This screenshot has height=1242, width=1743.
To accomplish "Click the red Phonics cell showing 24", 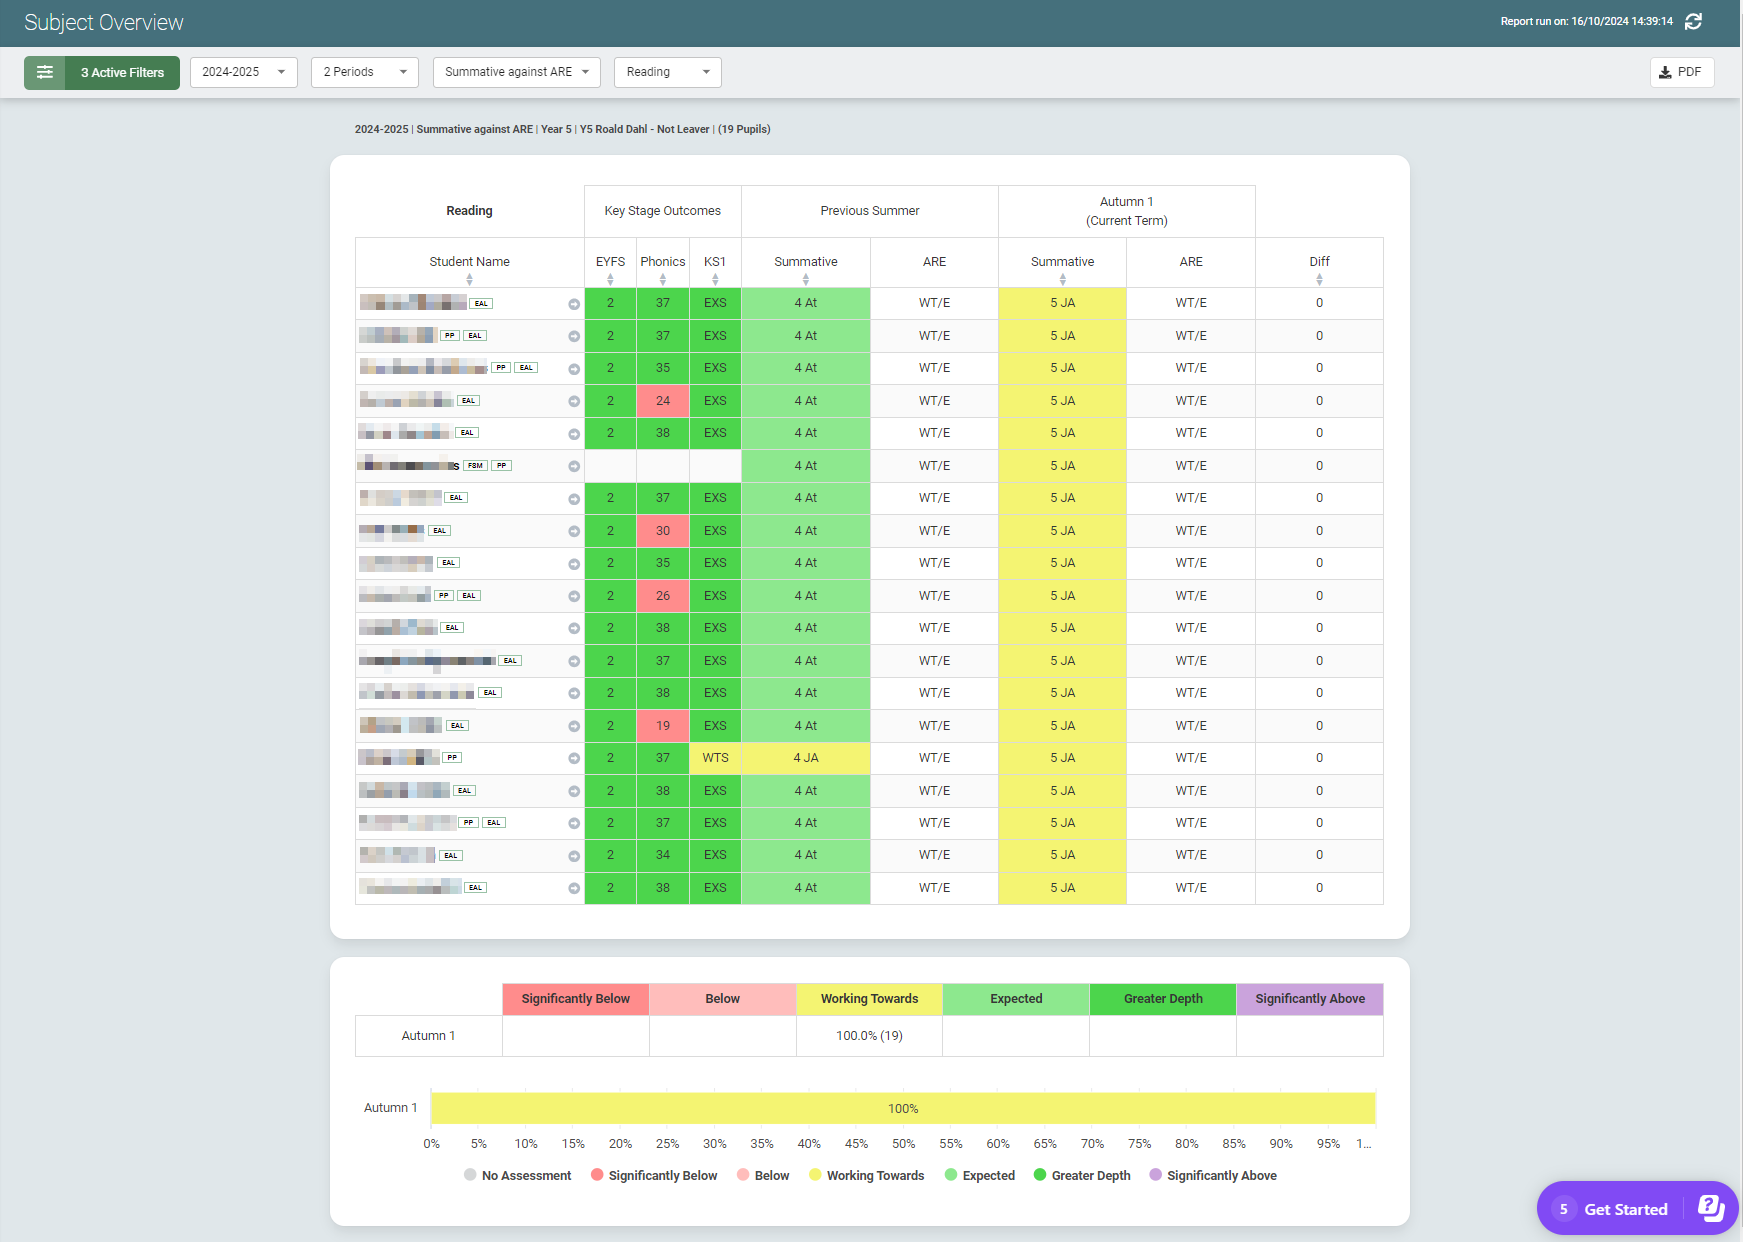I will click(x=662, y=401).
